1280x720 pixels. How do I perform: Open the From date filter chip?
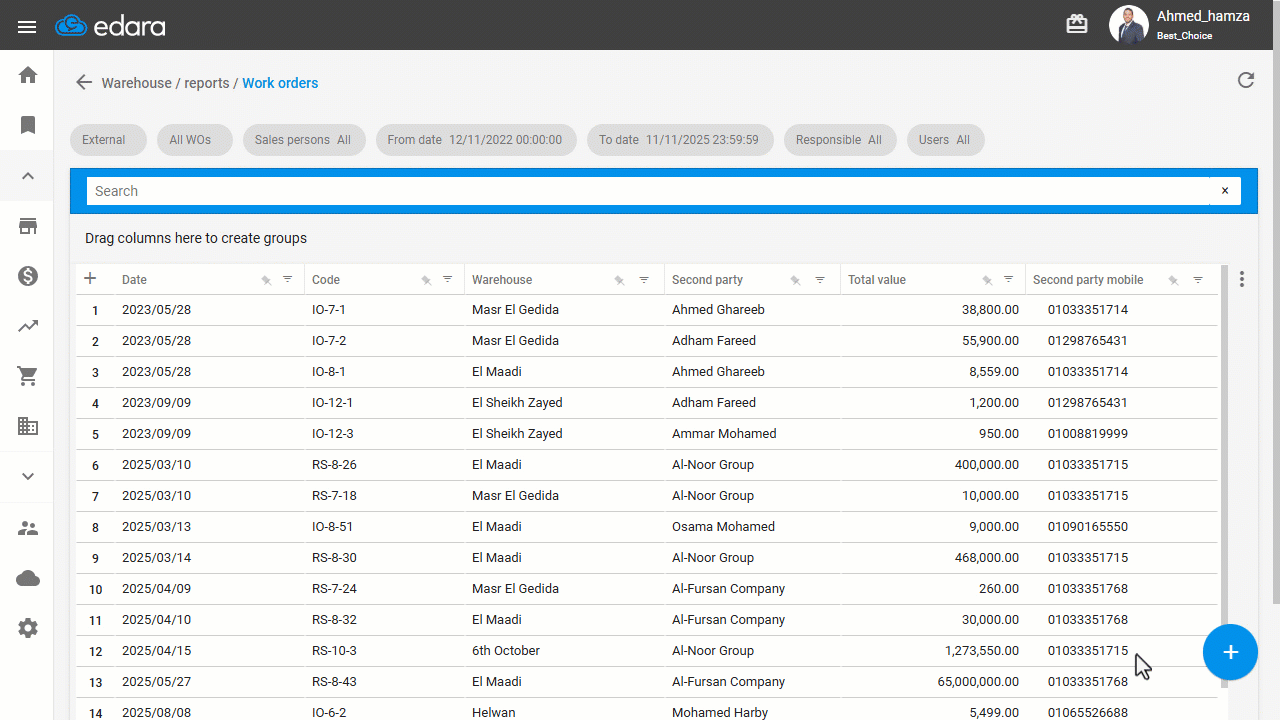click(476, 140)
